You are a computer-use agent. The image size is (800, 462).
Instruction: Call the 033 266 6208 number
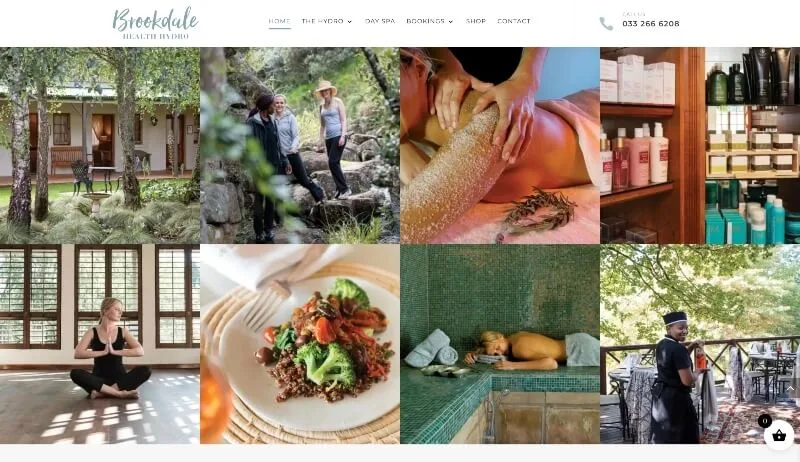point(651,23)
